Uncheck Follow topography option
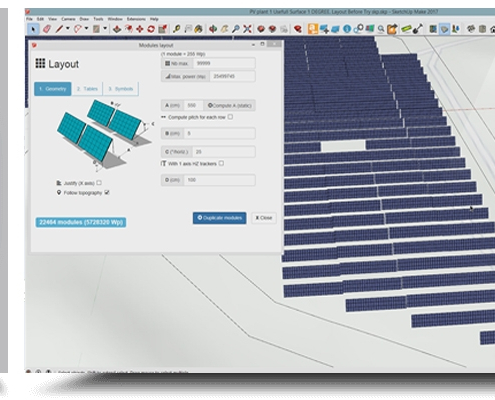The height and width of the screenshot is (400, 495). click(x=107, y=192)
